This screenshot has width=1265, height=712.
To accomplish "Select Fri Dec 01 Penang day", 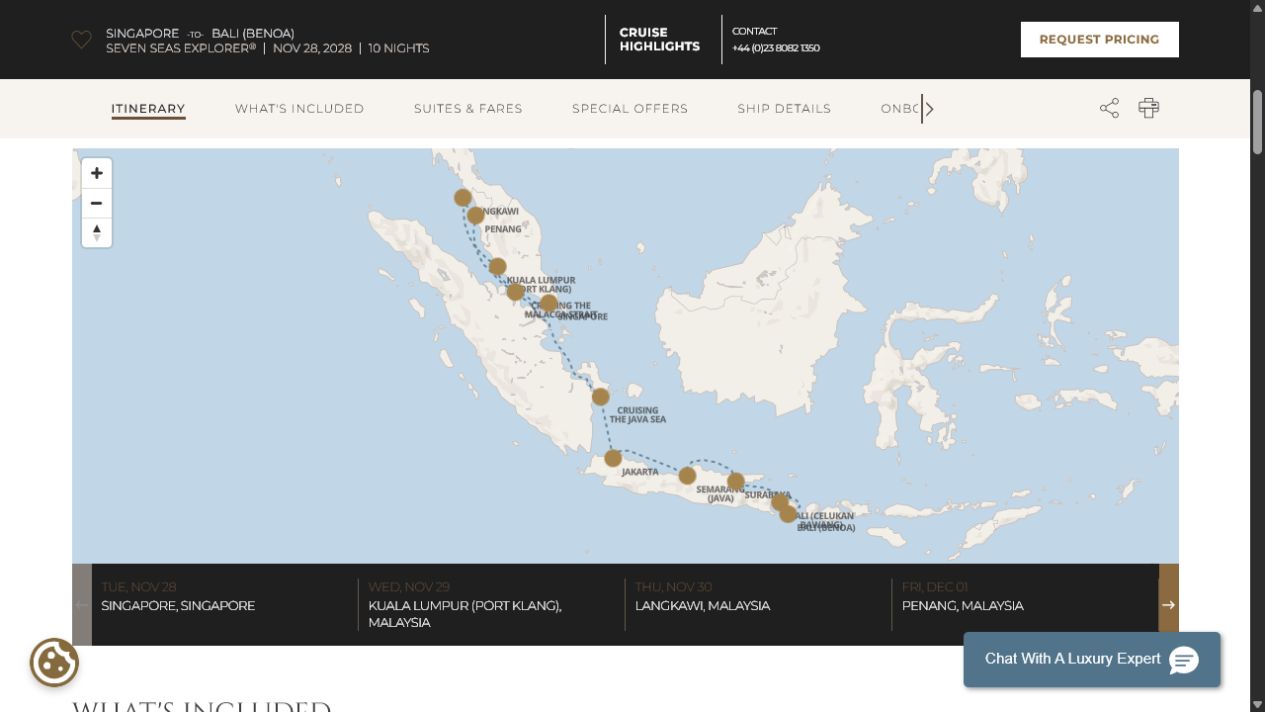I will click(1024, 604).
